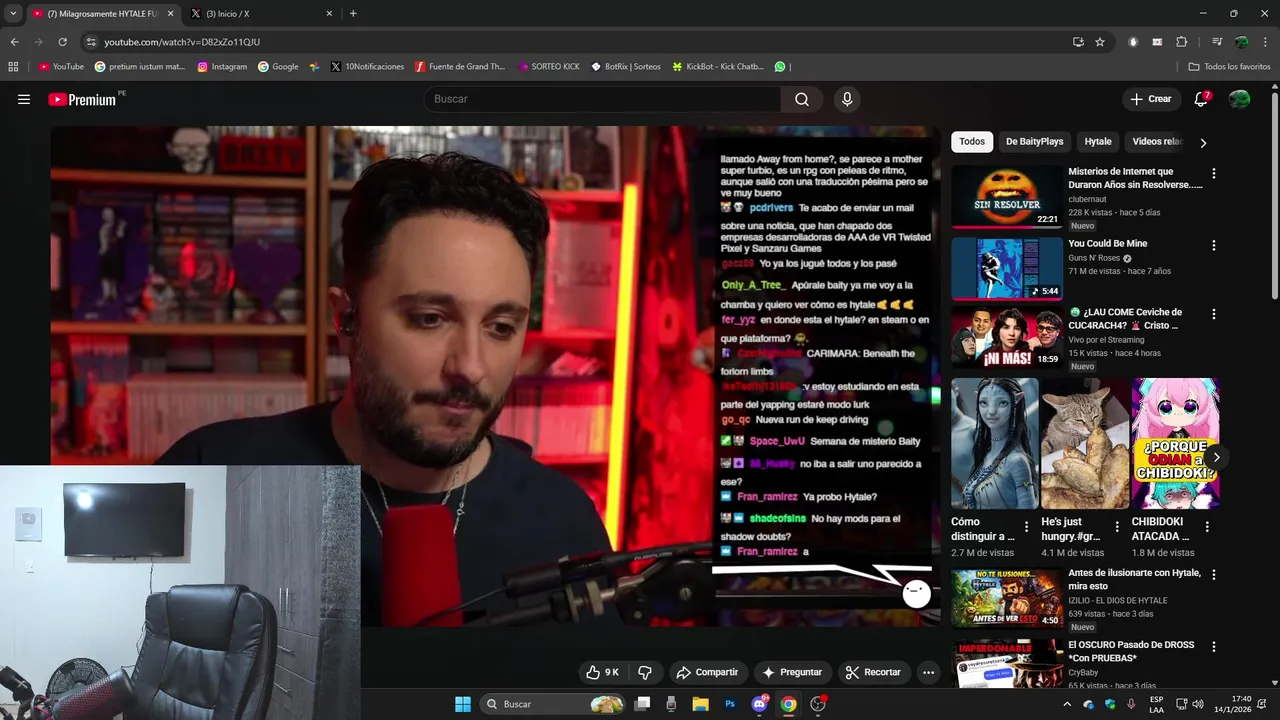Open Misterios de Internet video thumbnail
The image size is (1280, 720).
1006,197
